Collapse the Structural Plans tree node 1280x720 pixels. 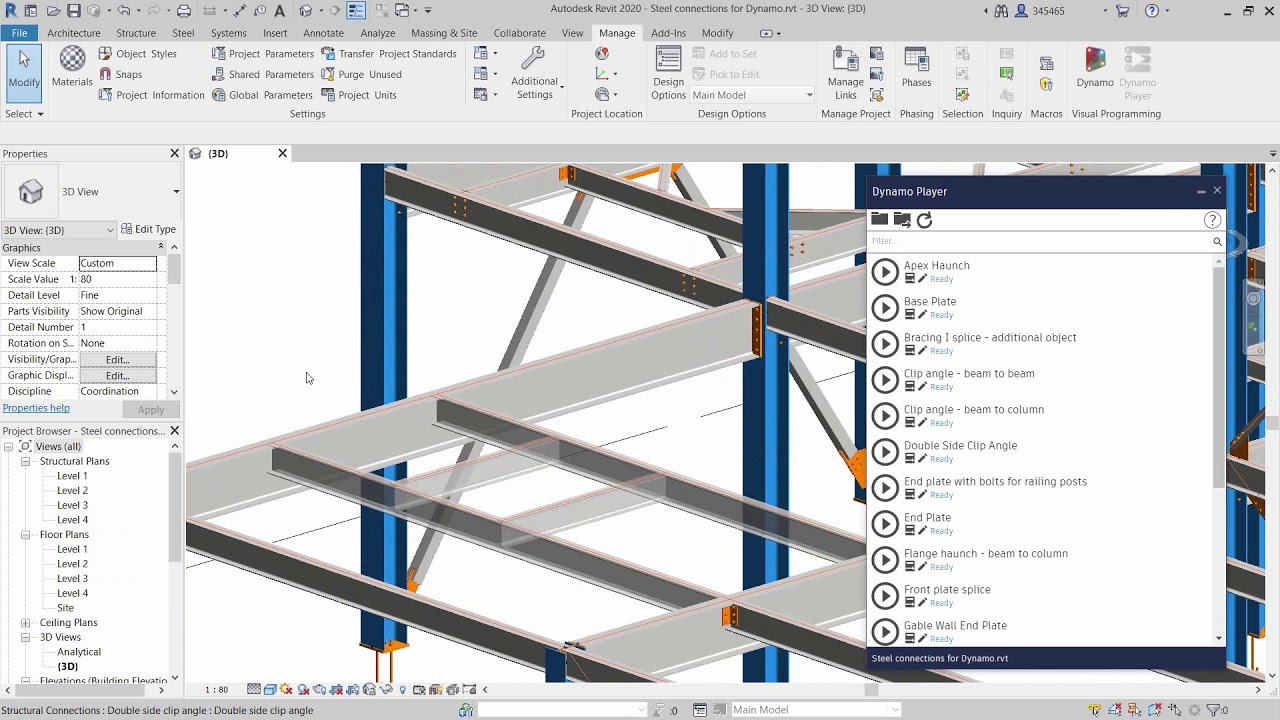point(26,461)
